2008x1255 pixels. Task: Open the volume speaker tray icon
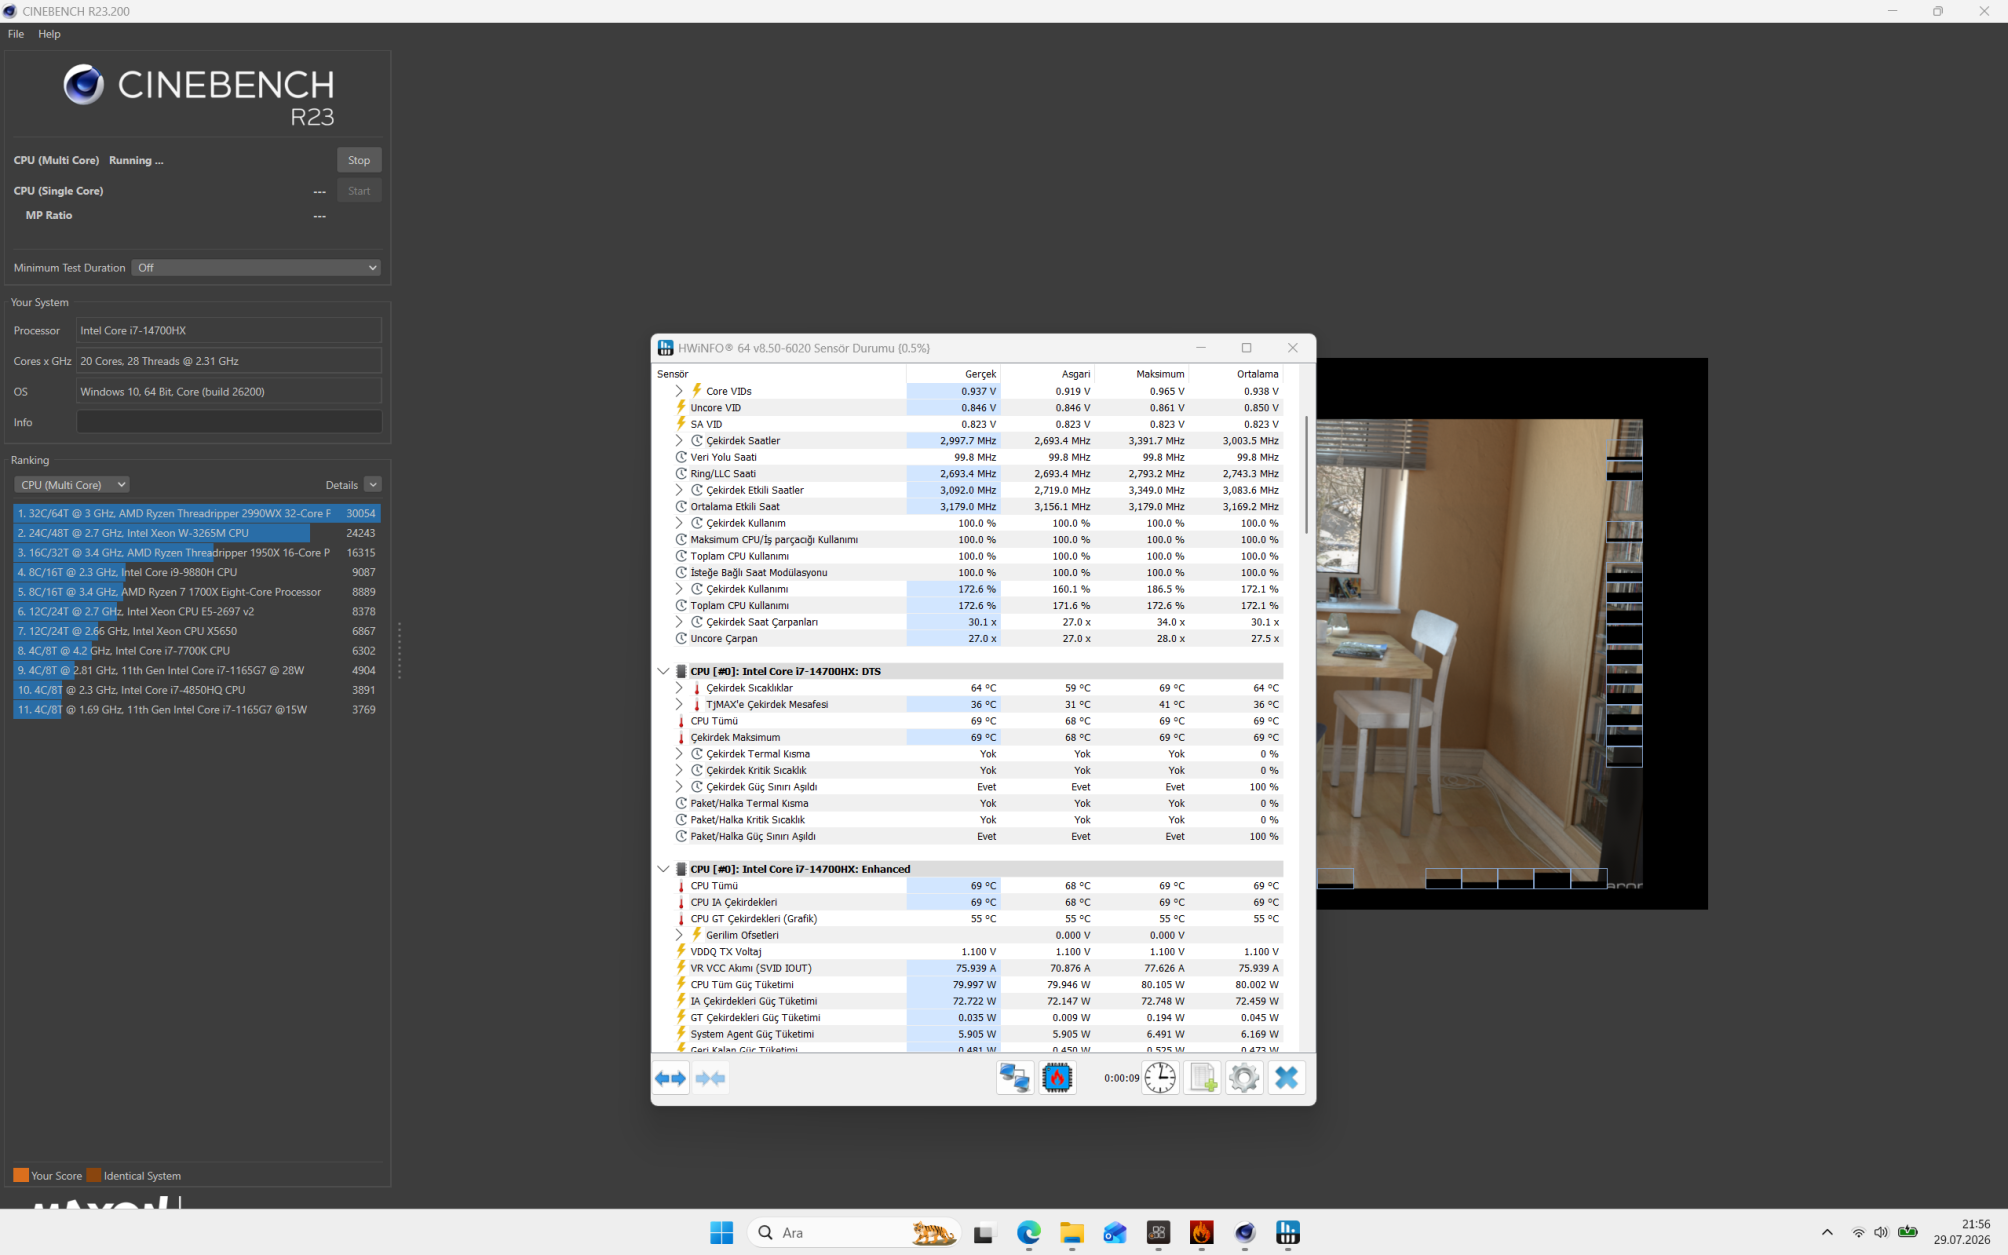1881,1233
